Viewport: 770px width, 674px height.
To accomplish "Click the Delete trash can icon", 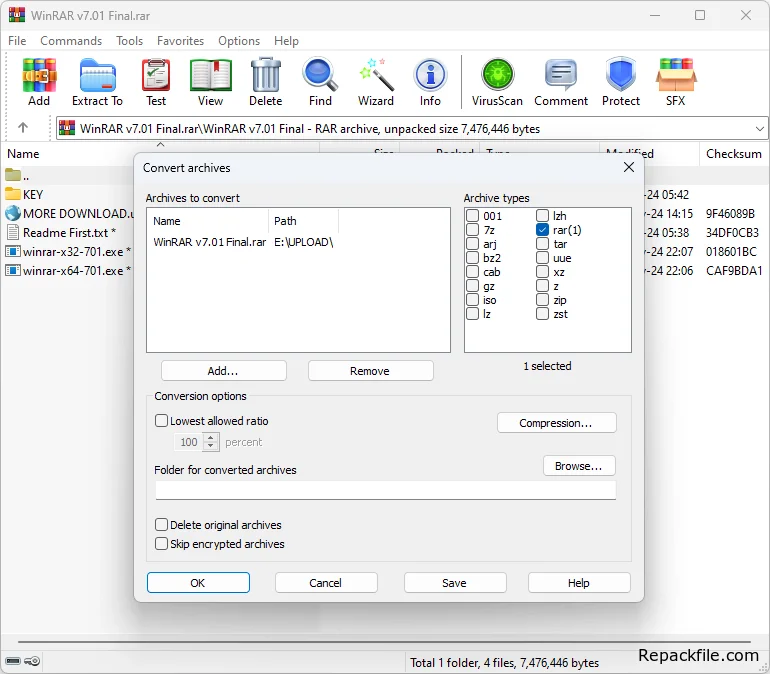I will click(266, 81).
